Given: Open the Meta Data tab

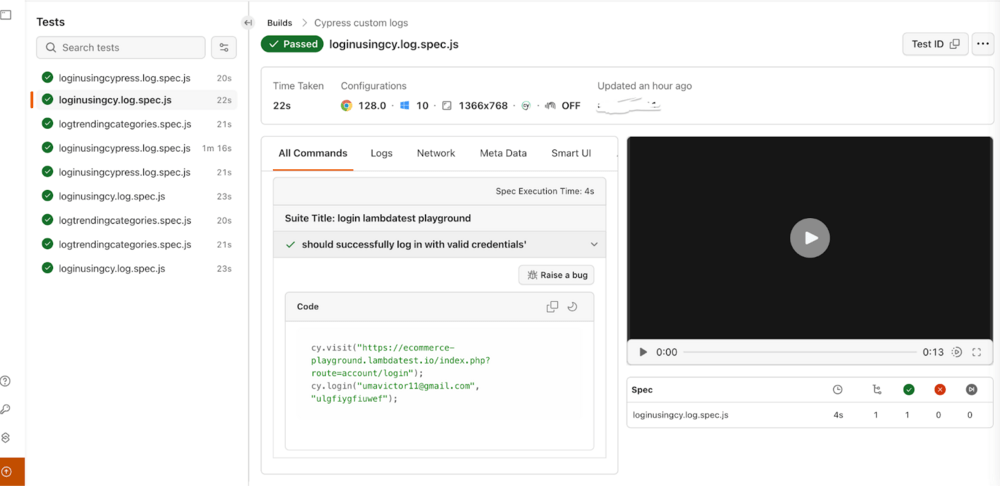Looking at the screenshot, I should coord(503,153).
